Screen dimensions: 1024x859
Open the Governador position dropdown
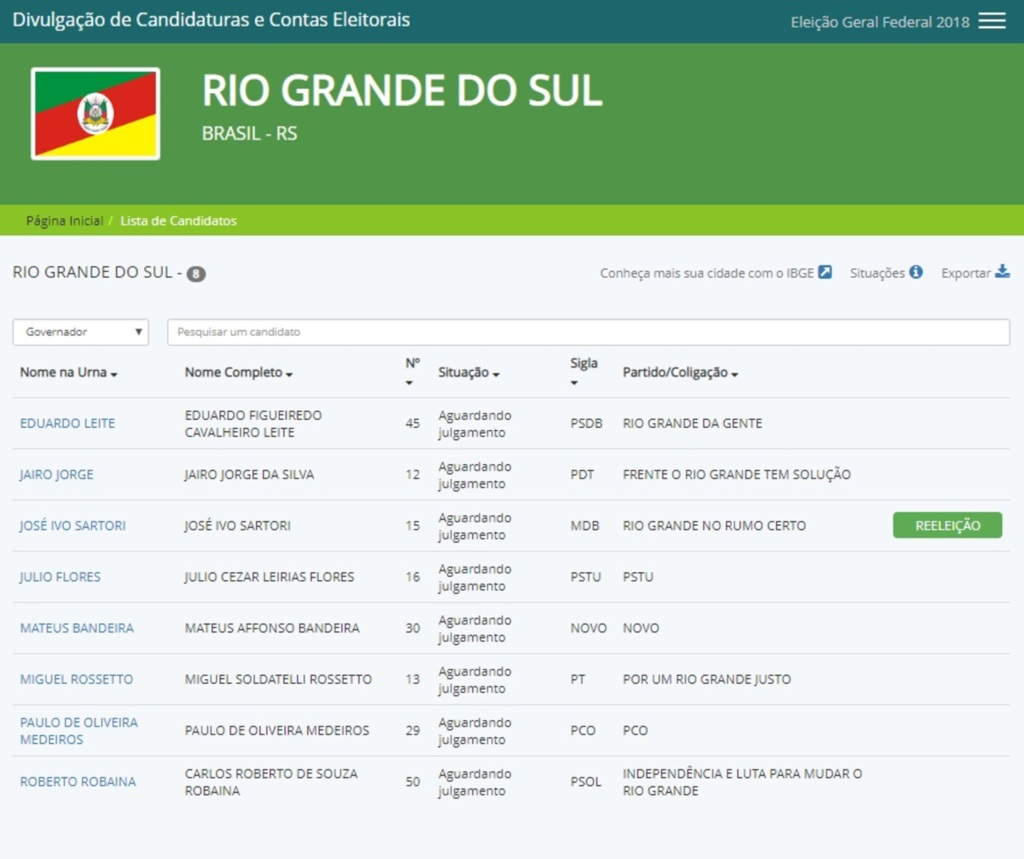coord(80,332)
